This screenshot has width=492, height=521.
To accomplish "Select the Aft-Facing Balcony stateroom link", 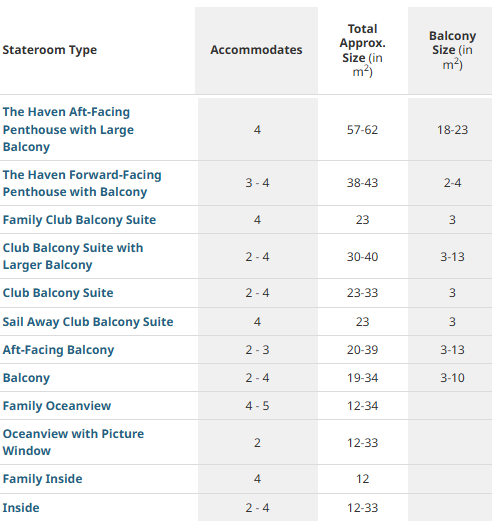I will coord(58,350).
